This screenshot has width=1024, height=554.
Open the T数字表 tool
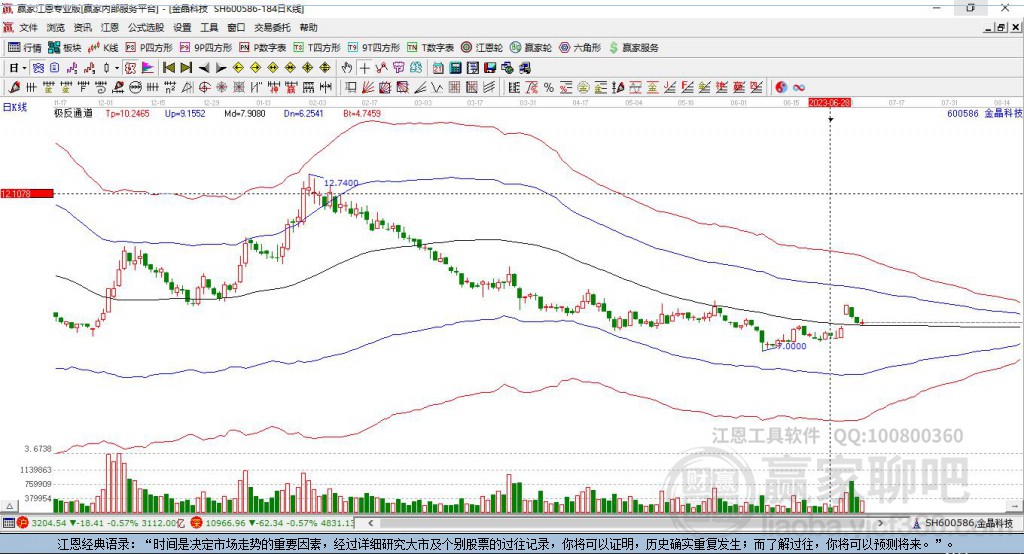point(430,48)
